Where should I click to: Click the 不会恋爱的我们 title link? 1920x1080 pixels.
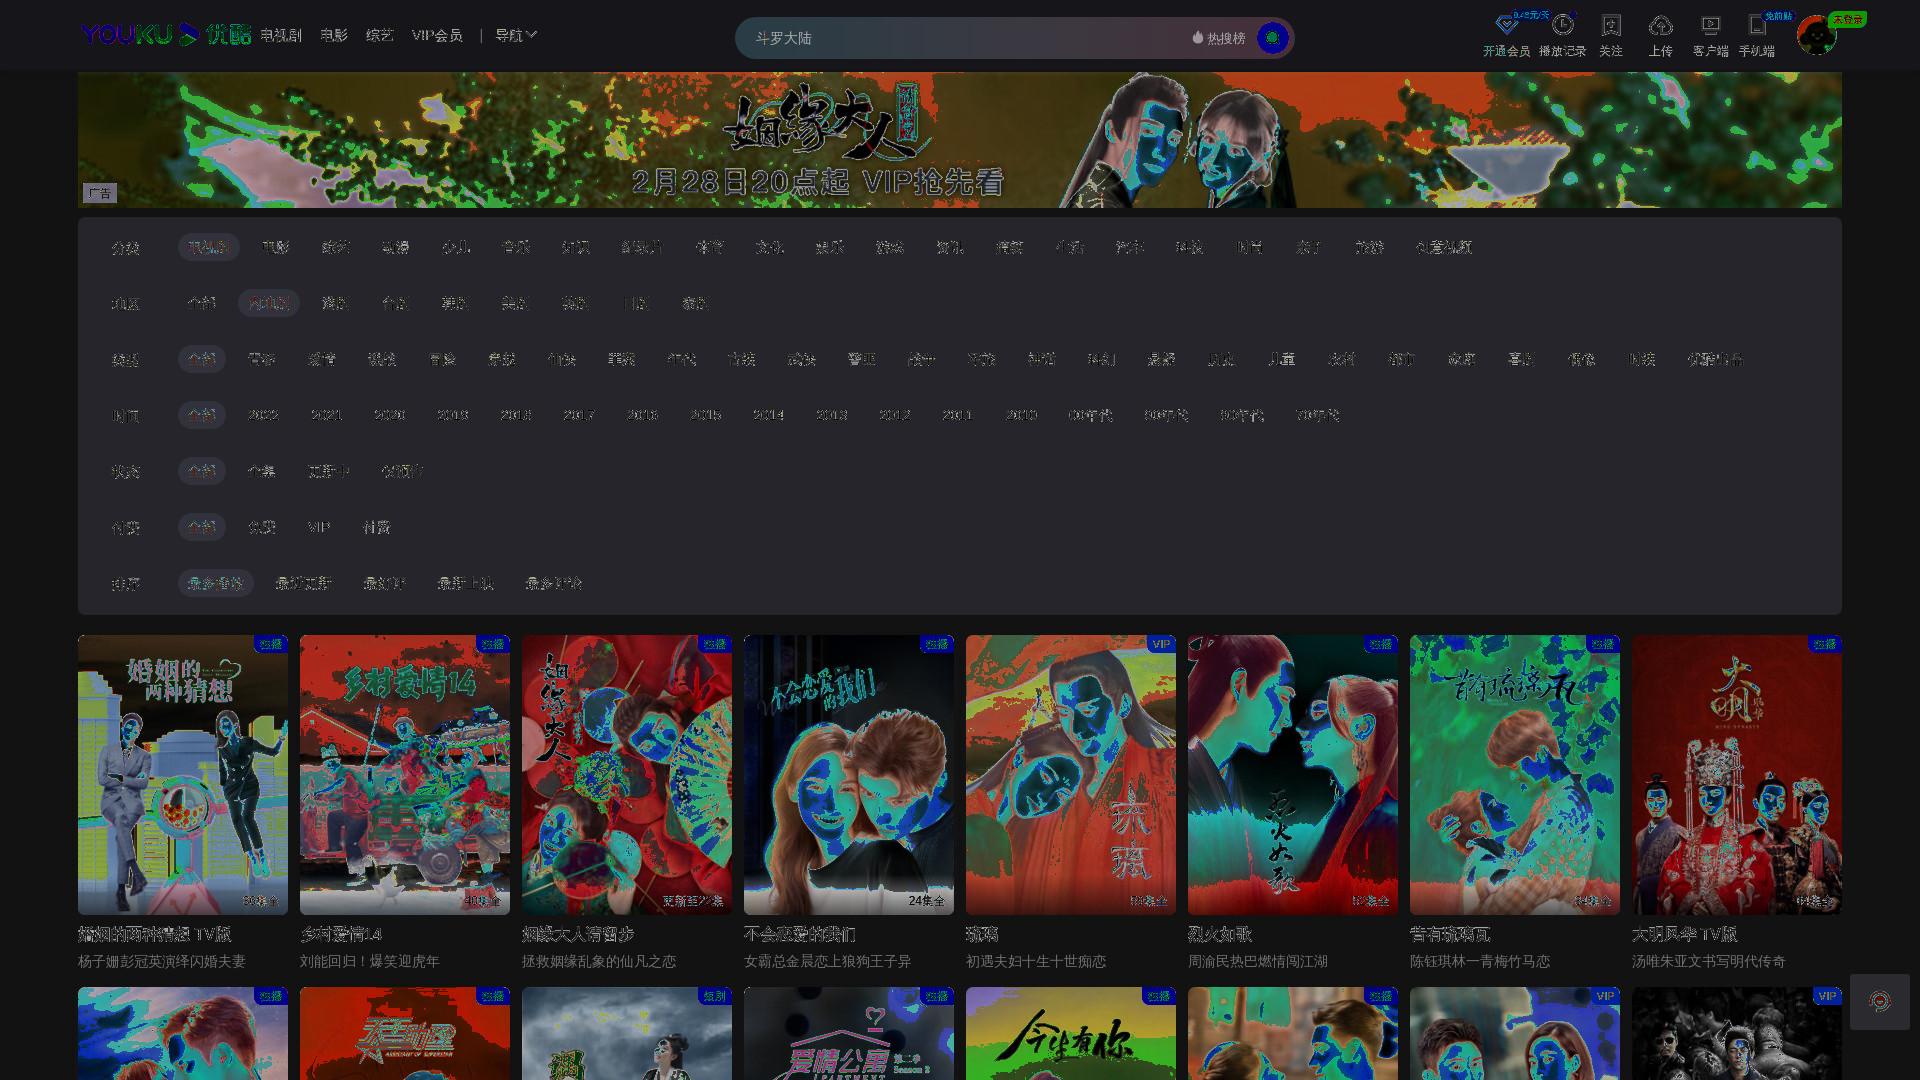pyautogui.click(x=800, y=934)
